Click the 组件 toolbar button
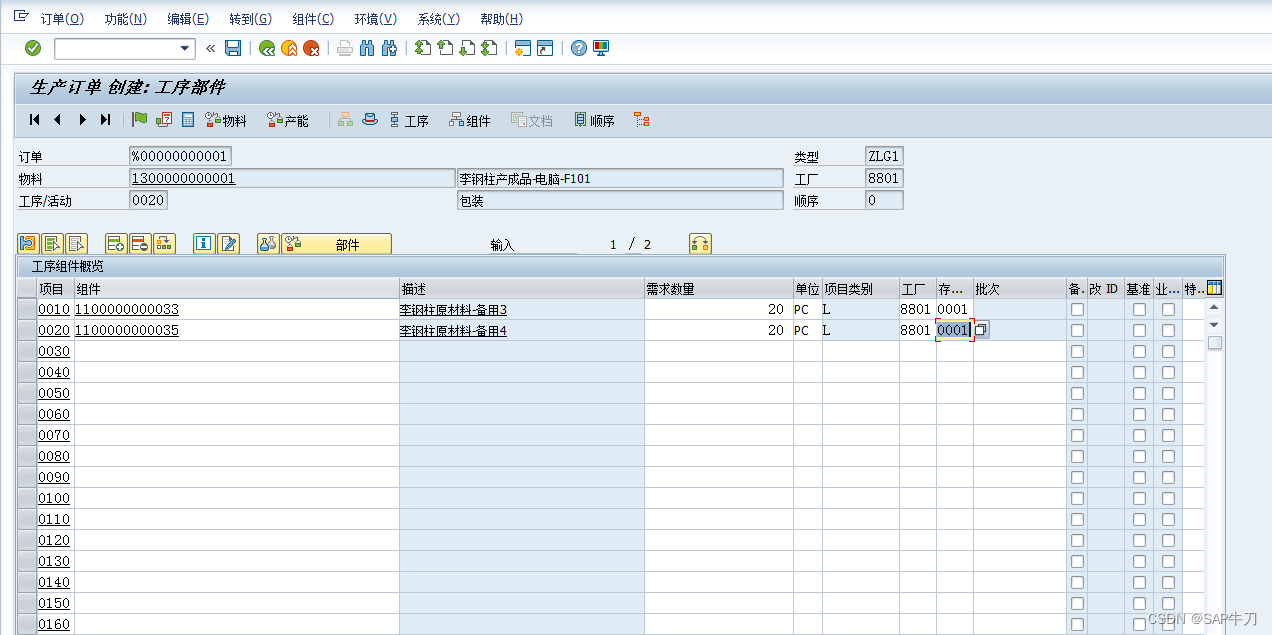 coord(470,120)
